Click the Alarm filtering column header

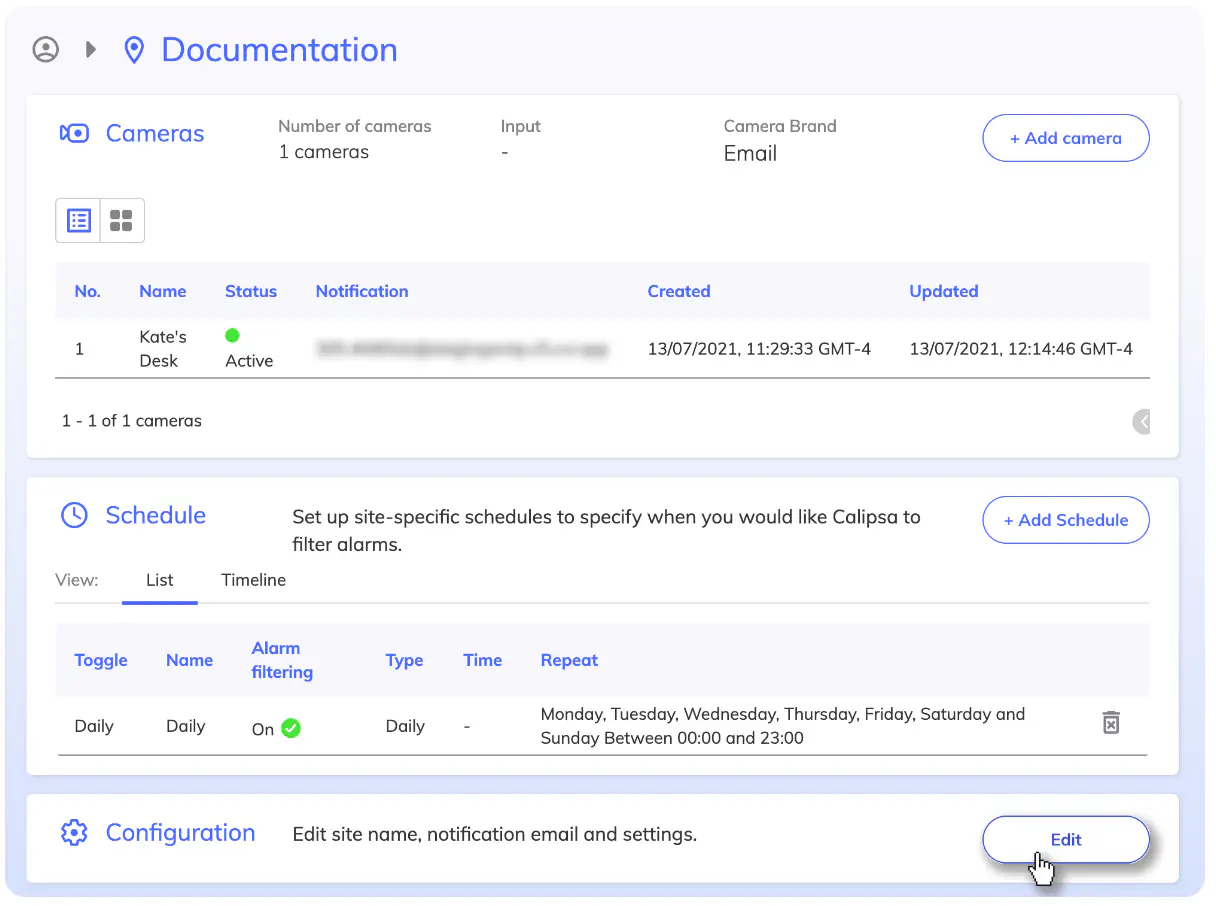282,660
